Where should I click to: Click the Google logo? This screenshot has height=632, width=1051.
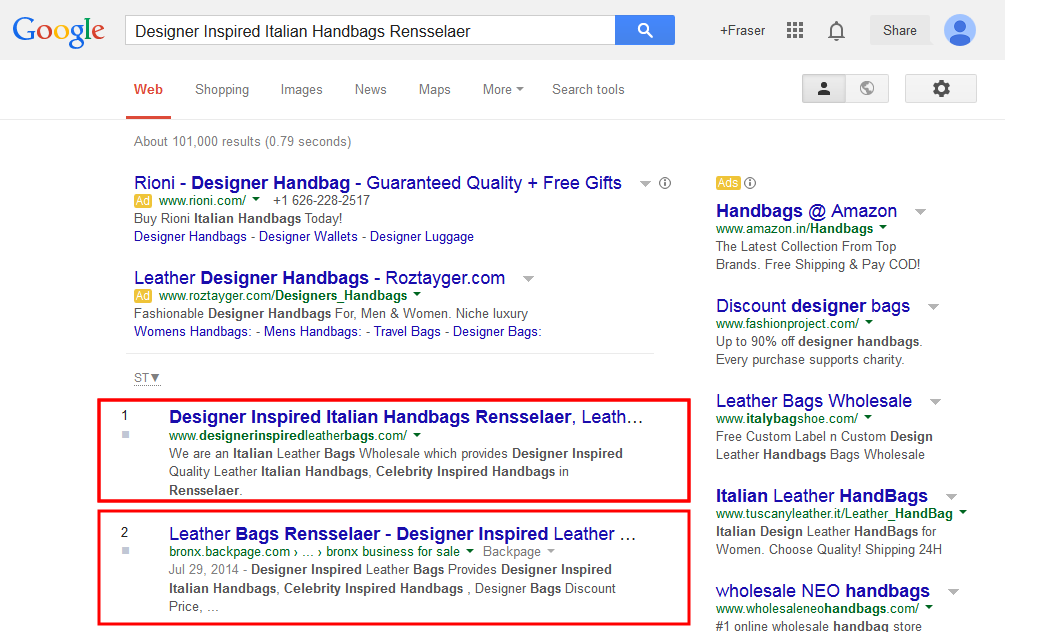coord(58,31)
